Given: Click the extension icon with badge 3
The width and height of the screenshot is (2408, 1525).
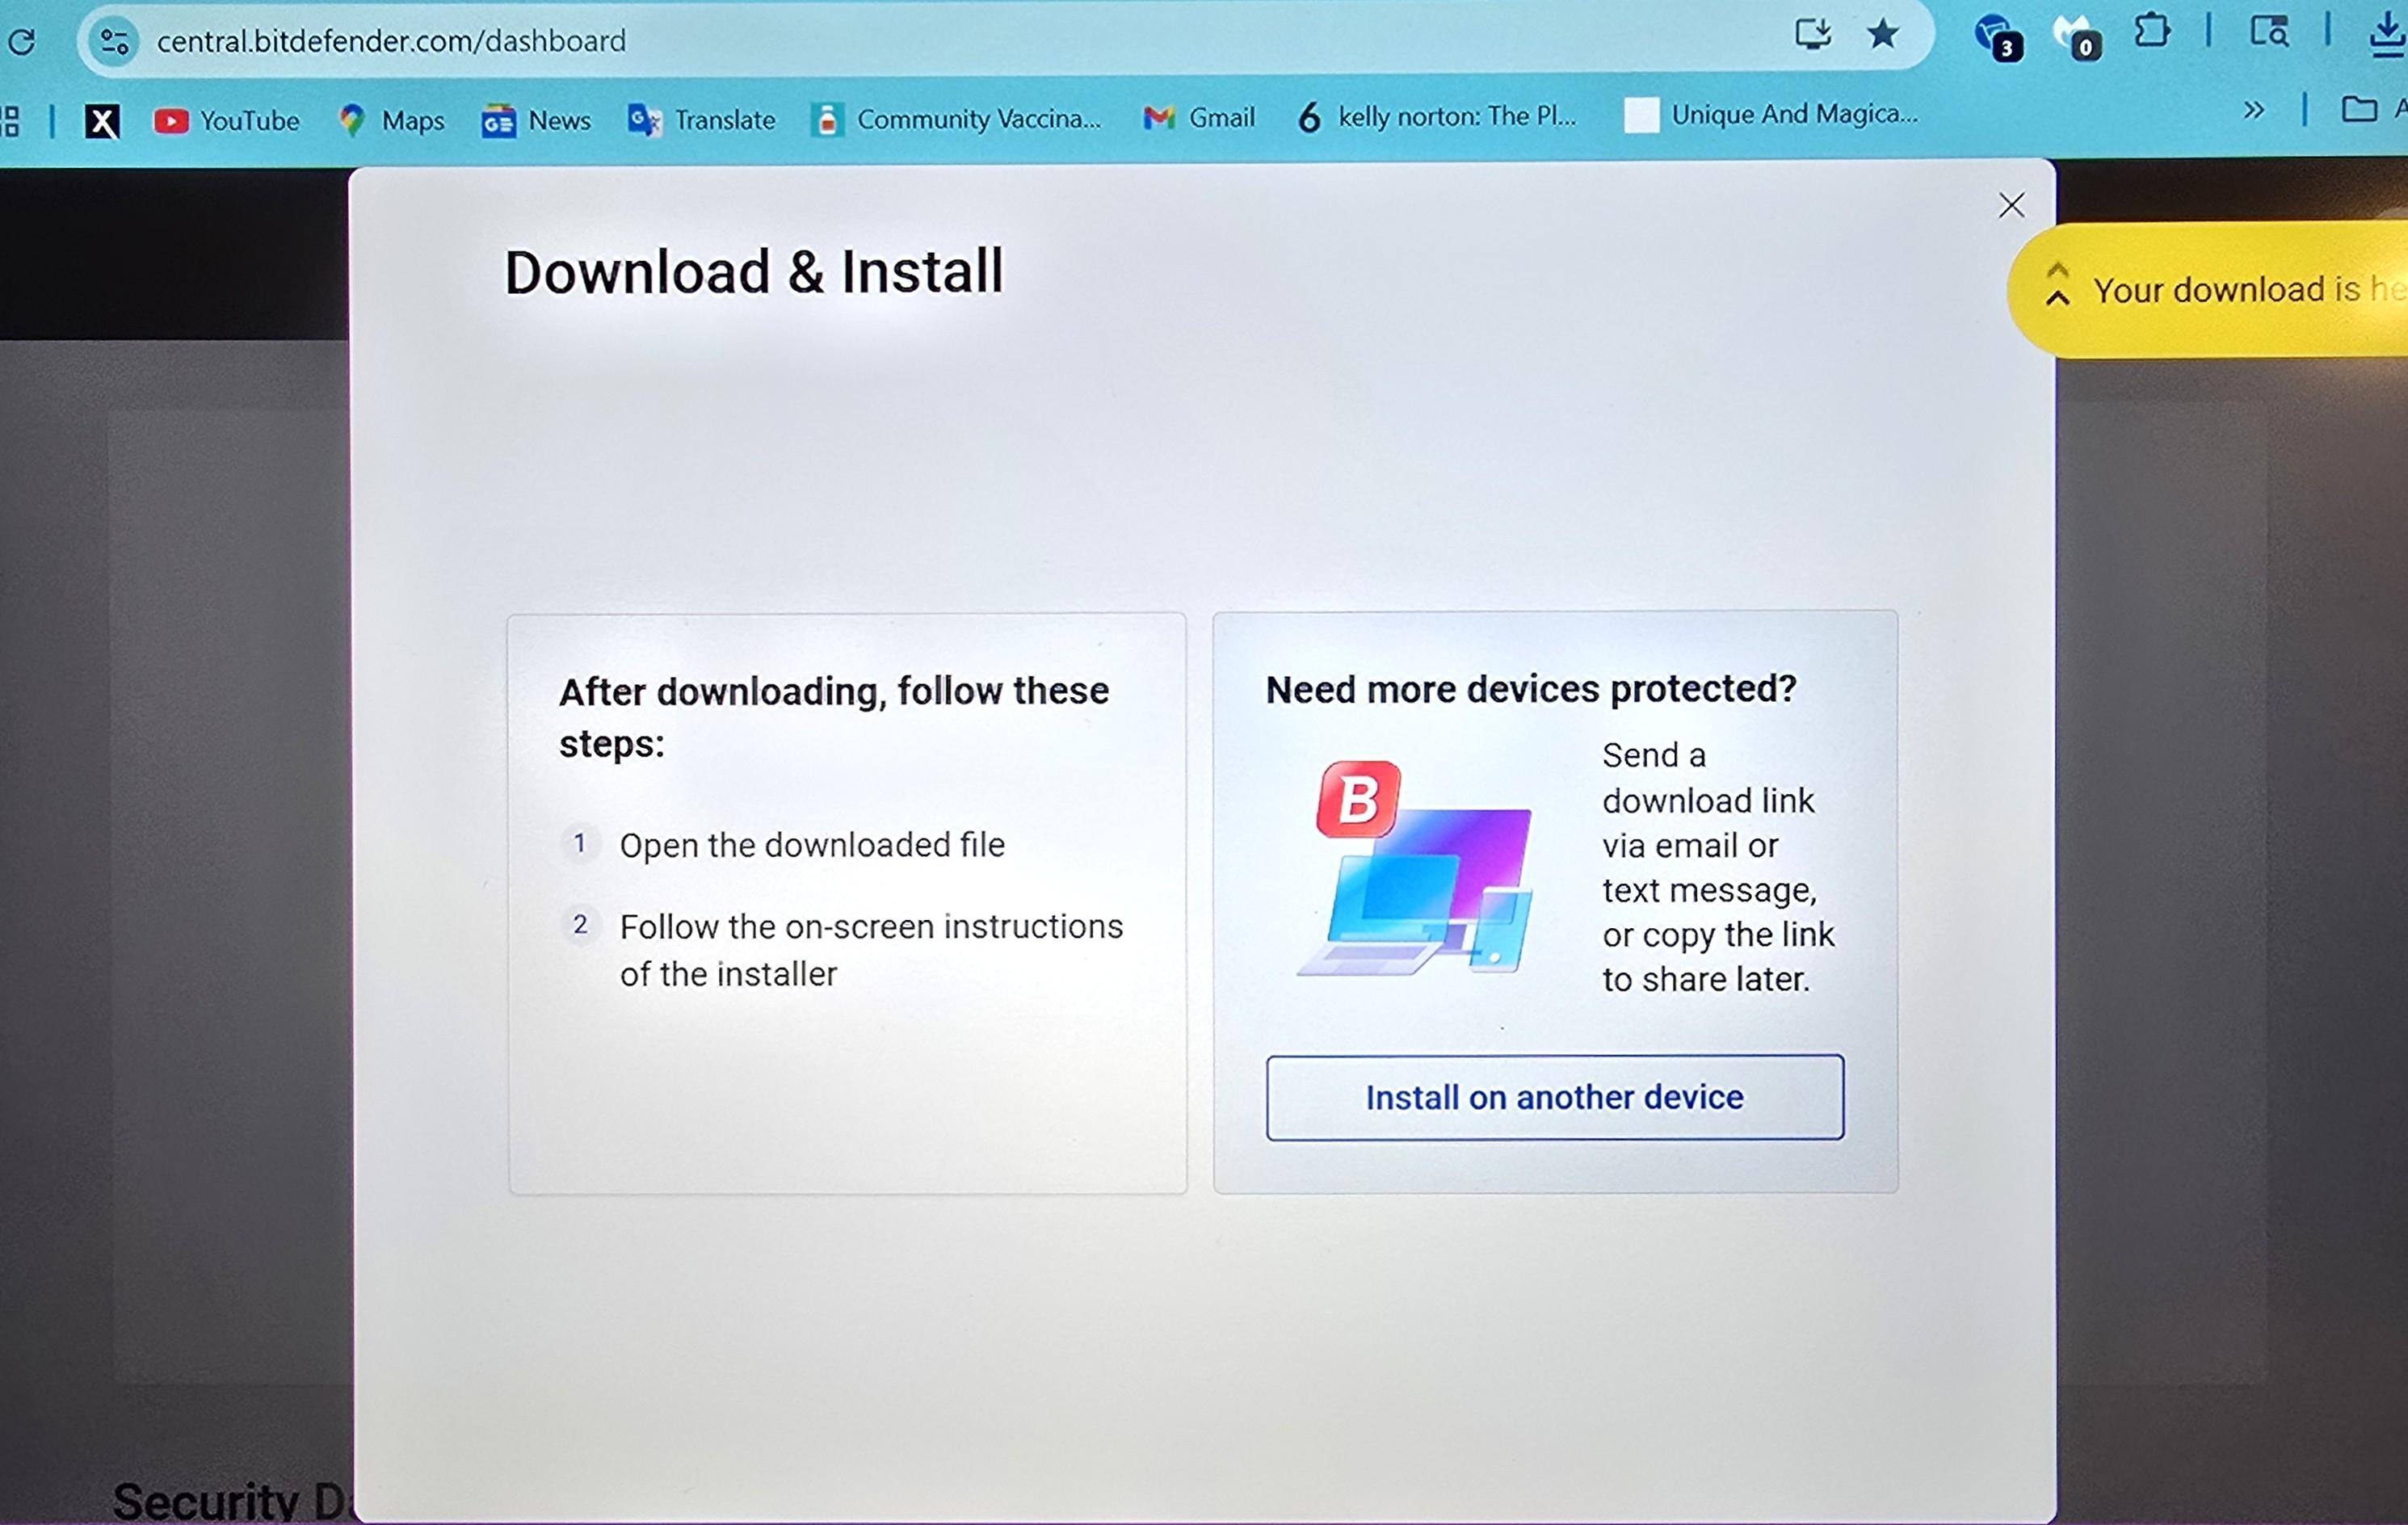Looking at the screenshot, I should [1997, 37].
